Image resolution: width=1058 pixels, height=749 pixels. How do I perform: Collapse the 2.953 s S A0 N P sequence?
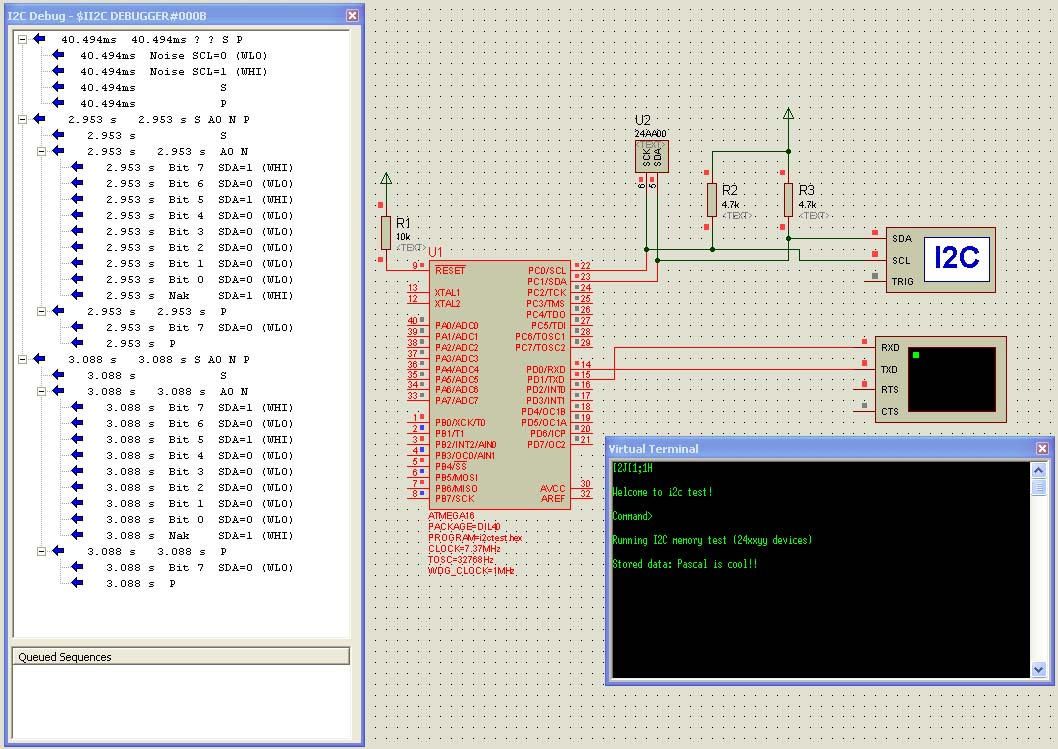(22, 119)
